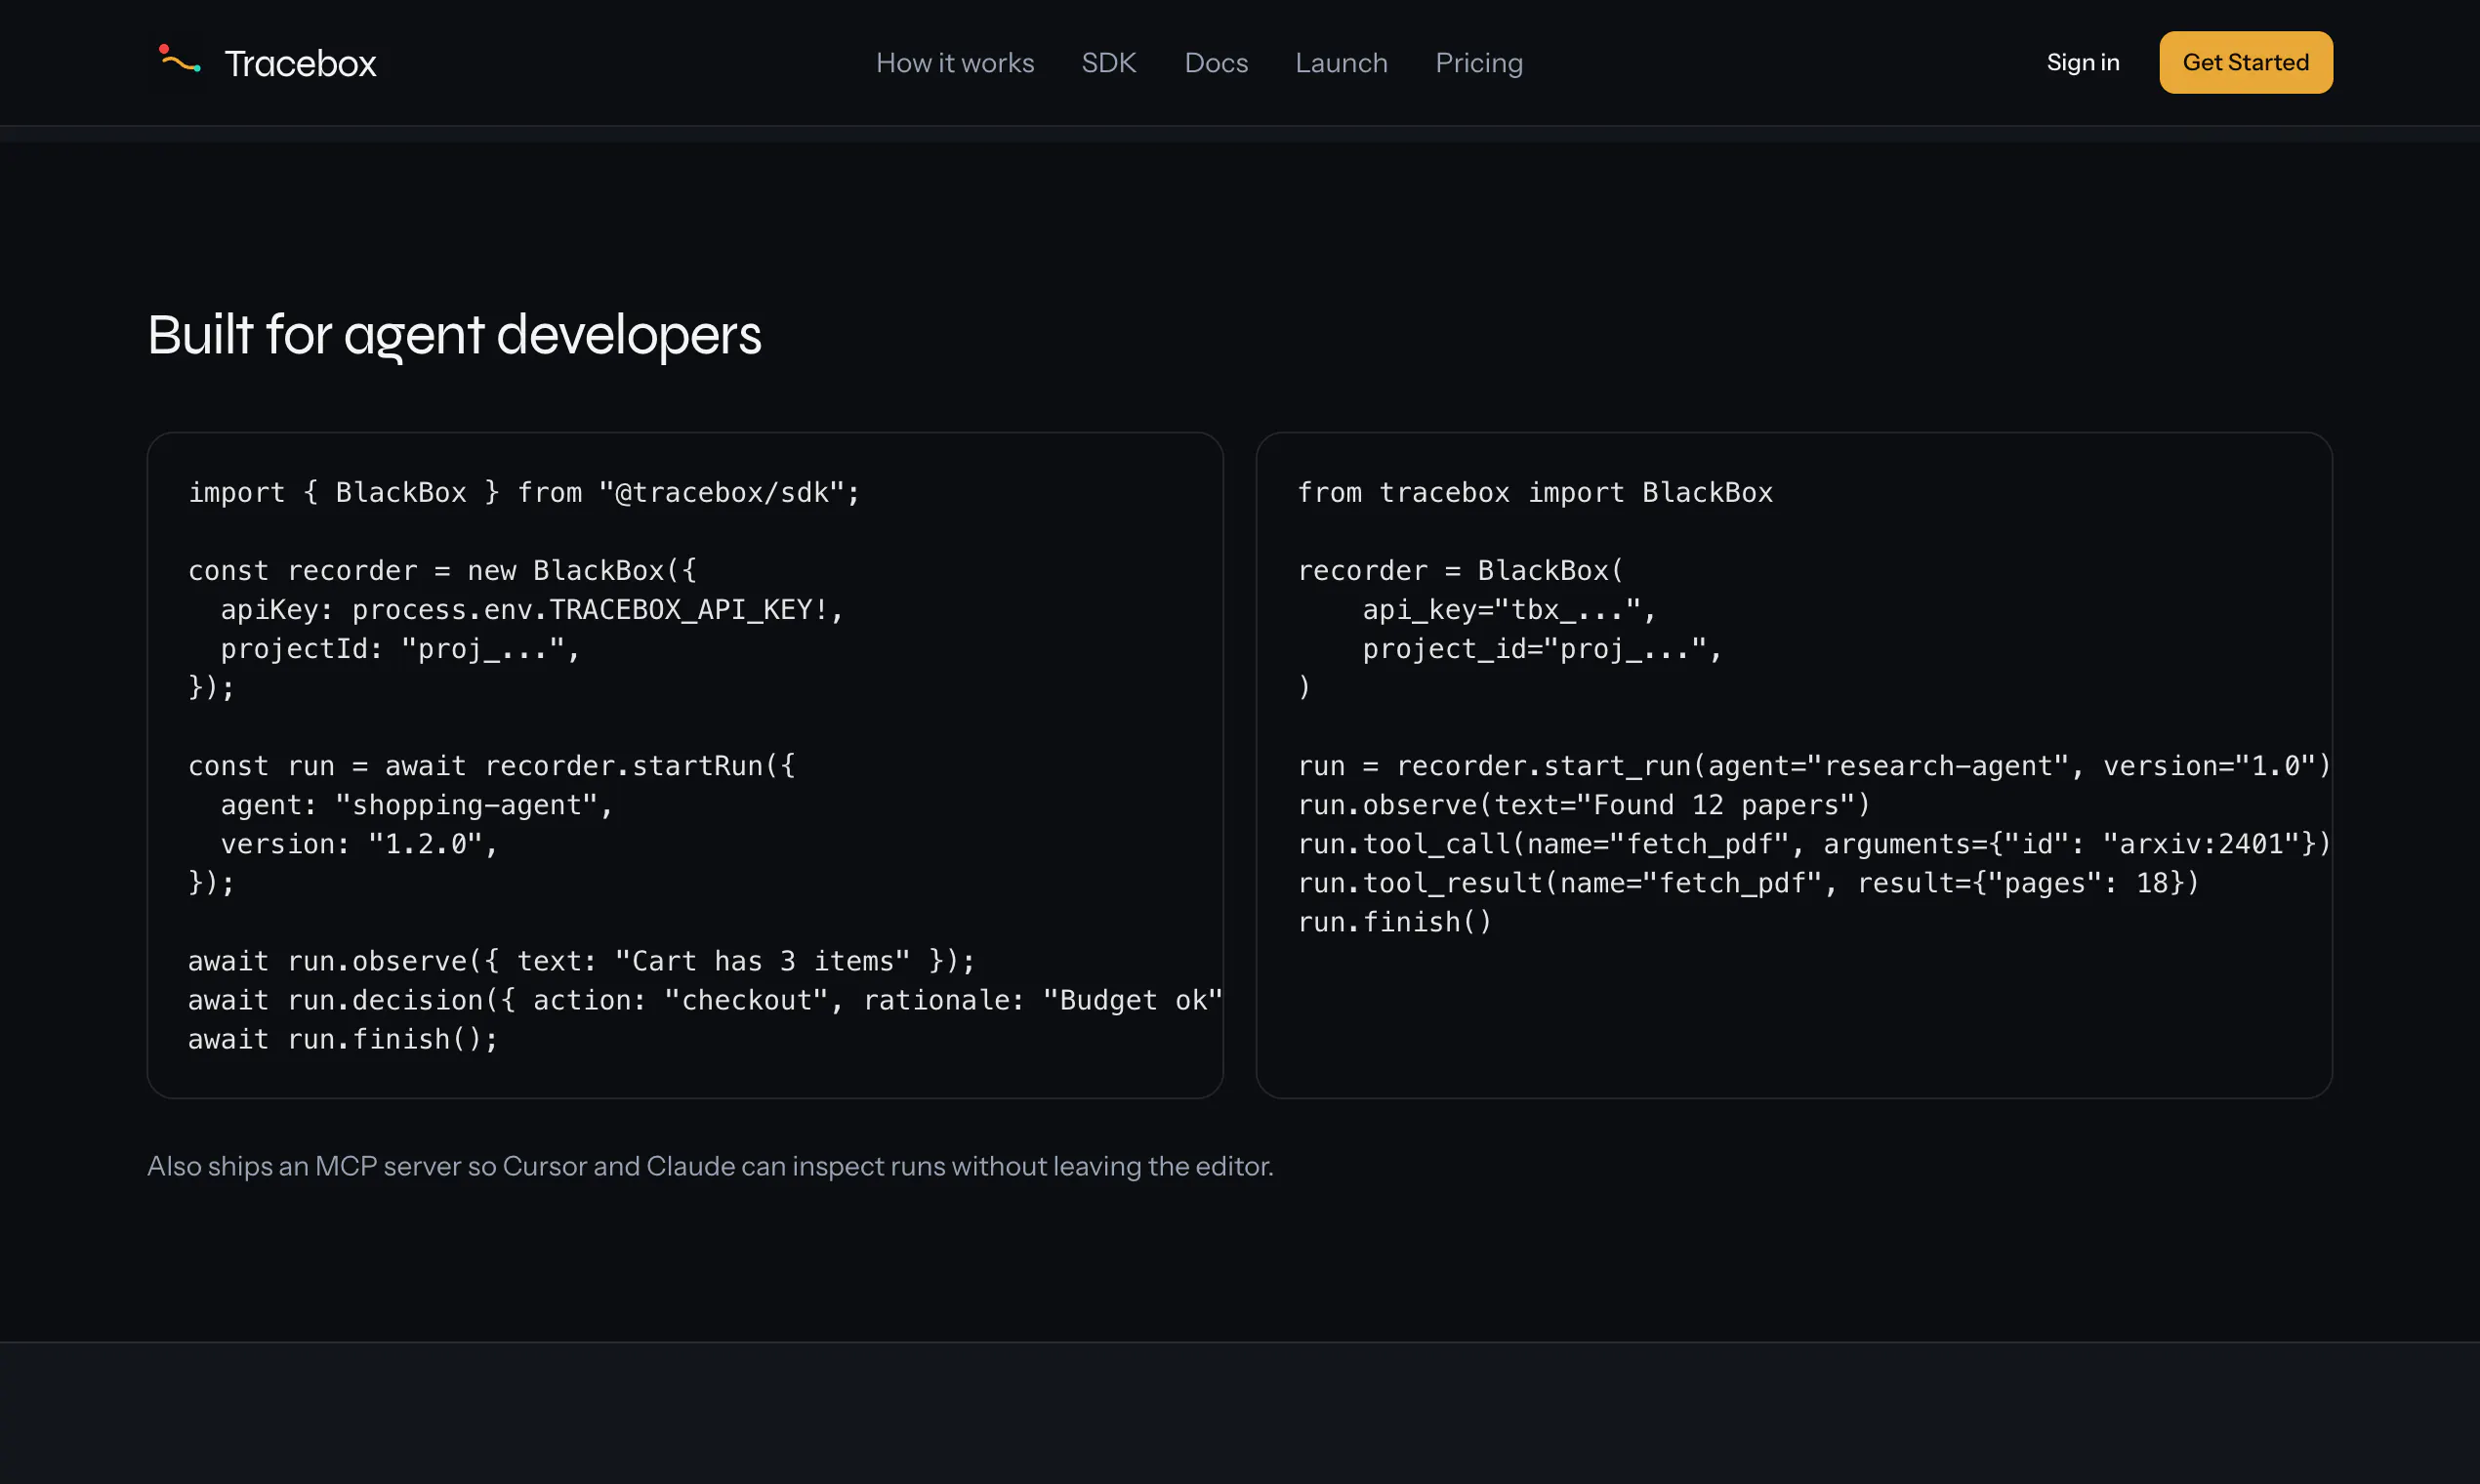Open Docs from the navigation

(1216, 63)
